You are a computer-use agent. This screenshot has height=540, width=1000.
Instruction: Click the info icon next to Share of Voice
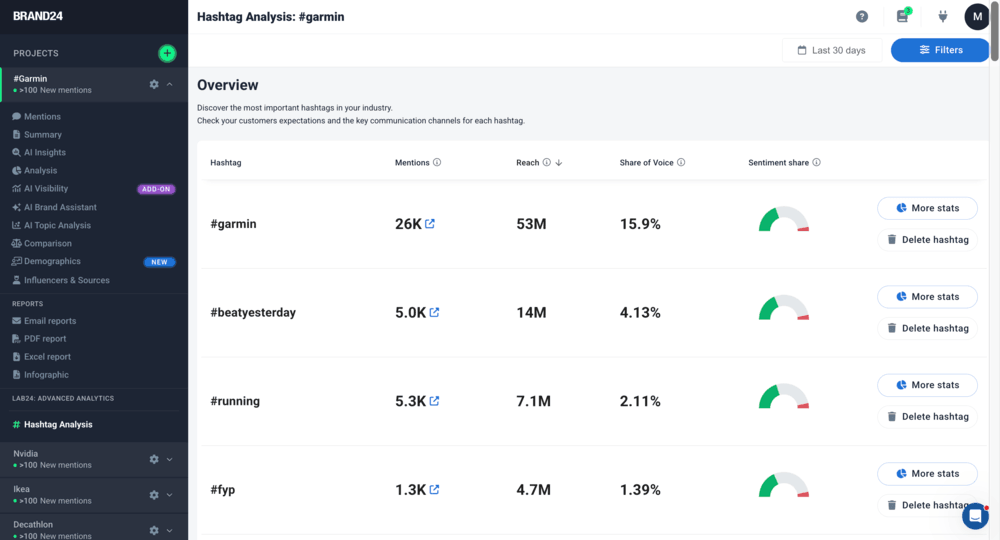pyautogui.click(x=682, y=162)
